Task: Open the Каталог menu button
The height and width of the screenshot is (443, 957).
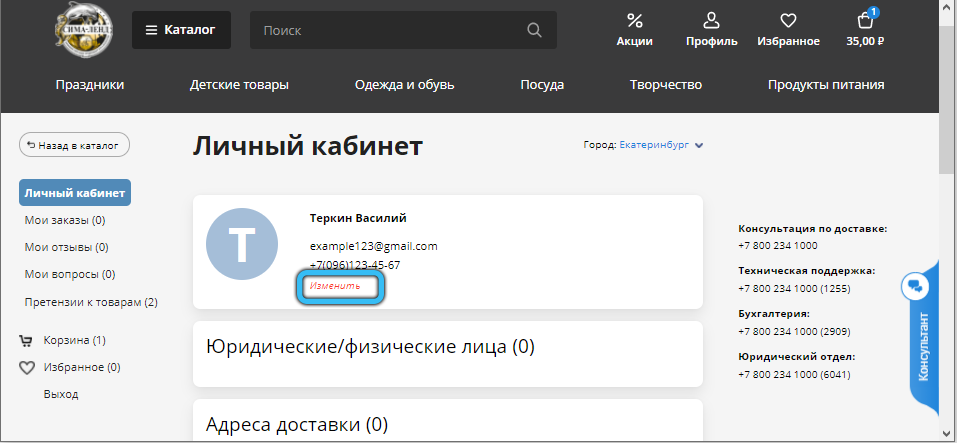Action: coord(181,30)
